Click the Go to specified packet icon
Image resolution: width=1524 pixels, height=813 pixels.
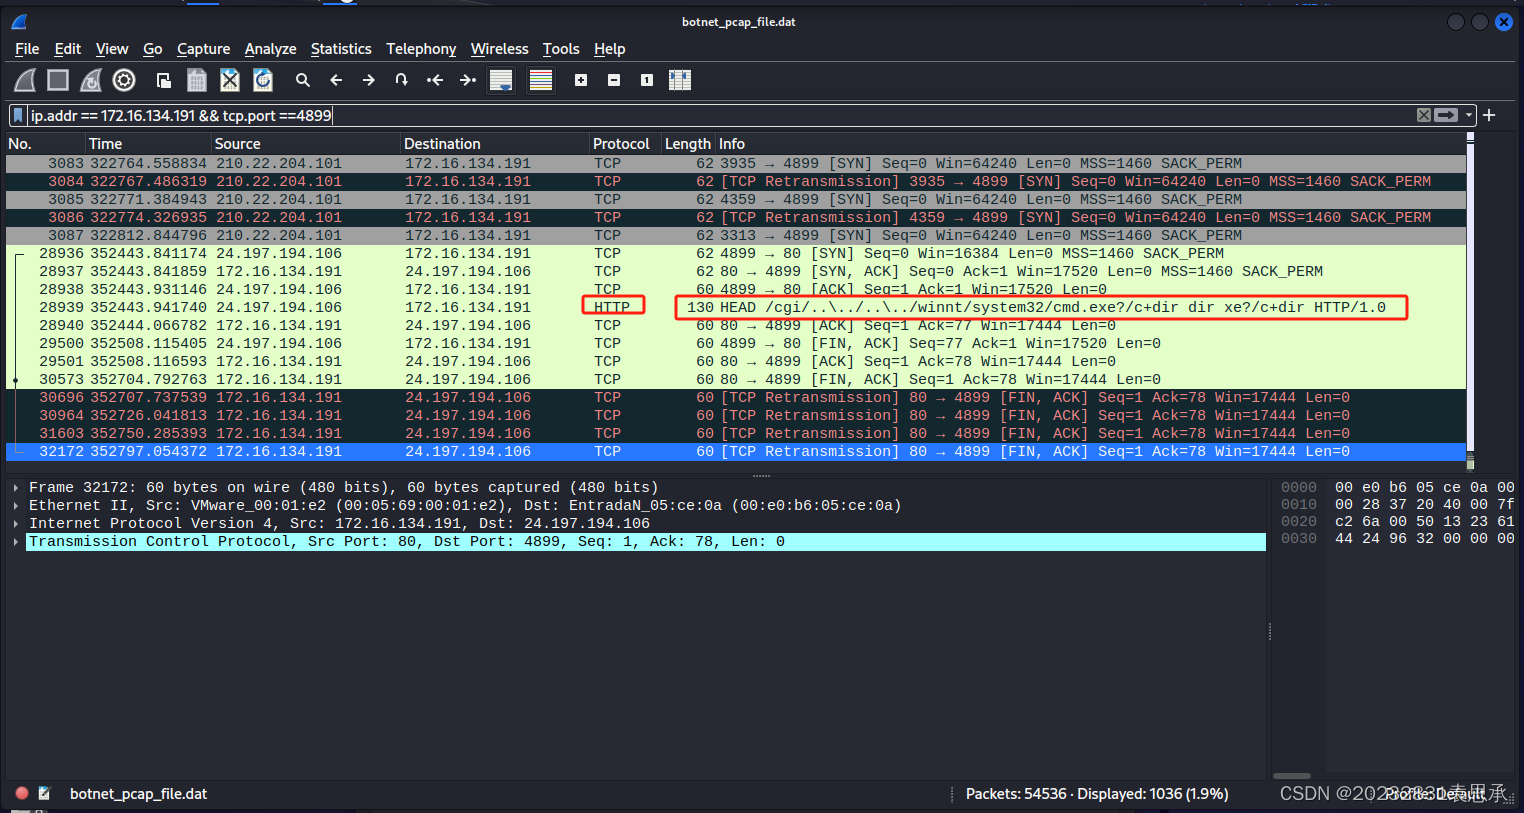pyautogui.click(x=402, y=80)
